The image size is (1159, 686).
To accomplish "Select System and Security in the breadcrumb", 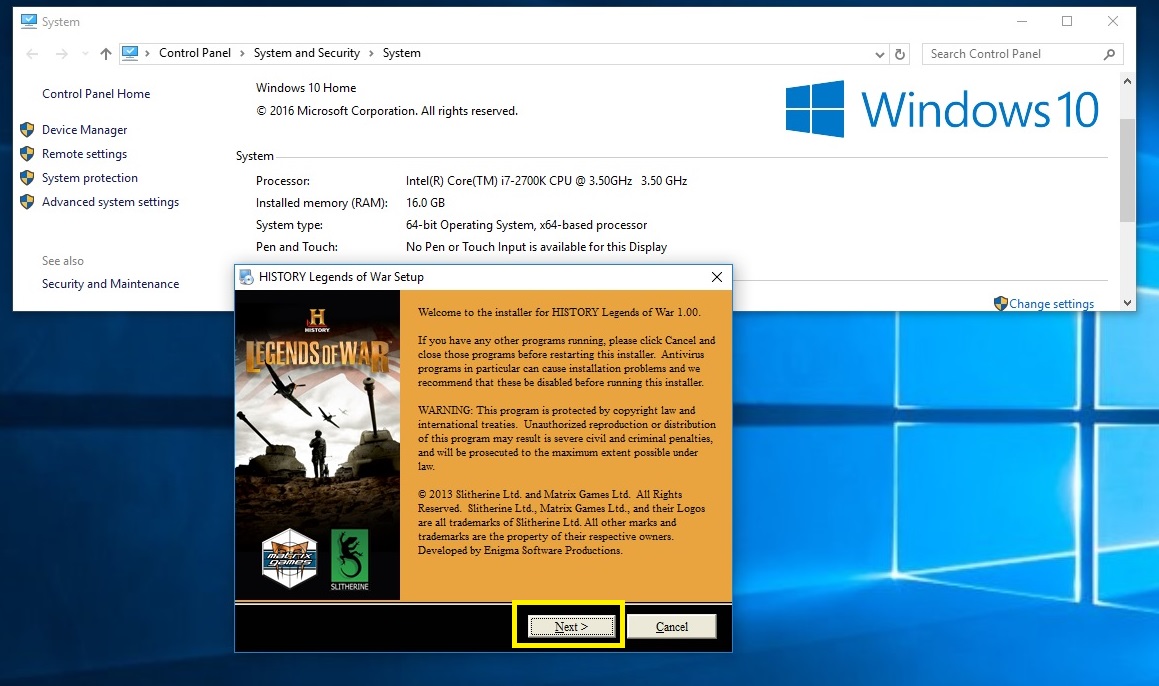I will click(307, 52).
